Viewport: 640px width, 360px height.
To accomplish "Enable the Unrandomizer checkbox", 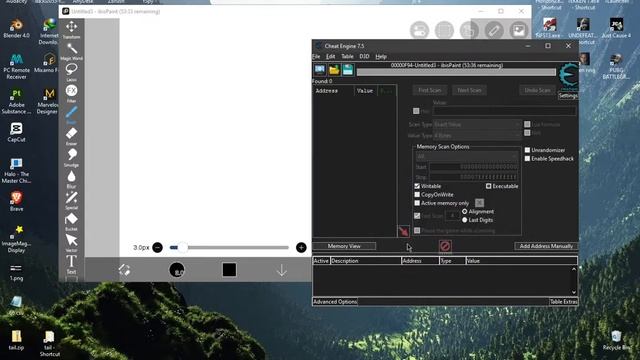I will tap(527, 150).
